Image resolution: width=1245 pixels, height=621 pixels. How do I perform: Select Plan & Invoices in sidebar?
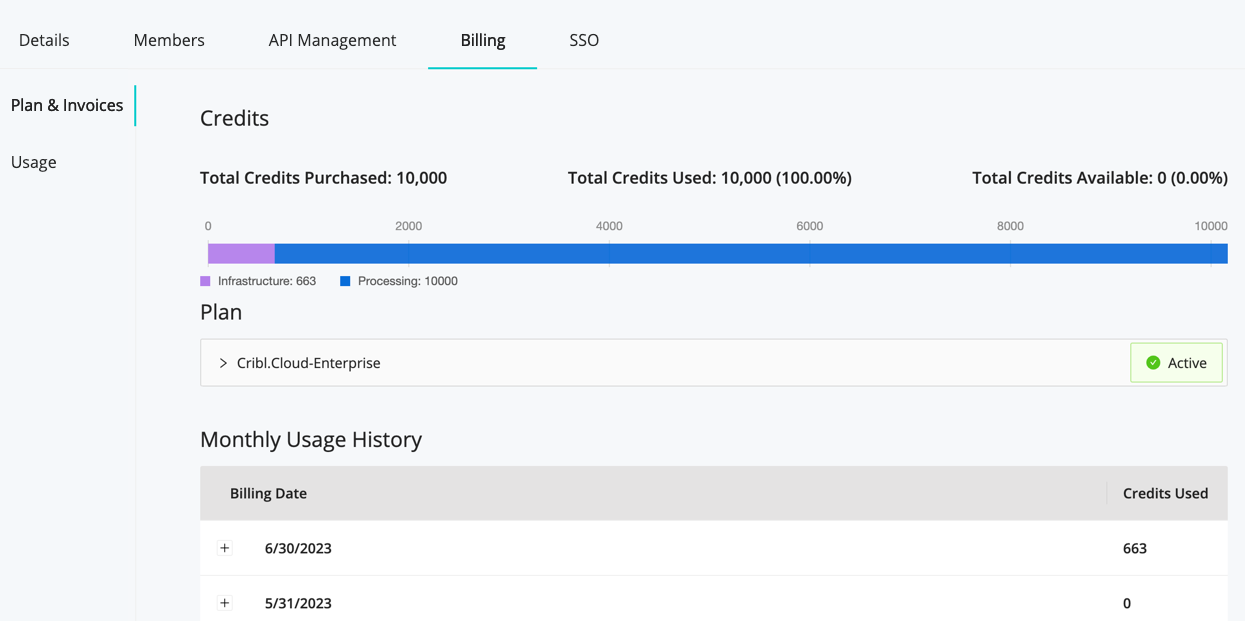(x=67, y=105)
